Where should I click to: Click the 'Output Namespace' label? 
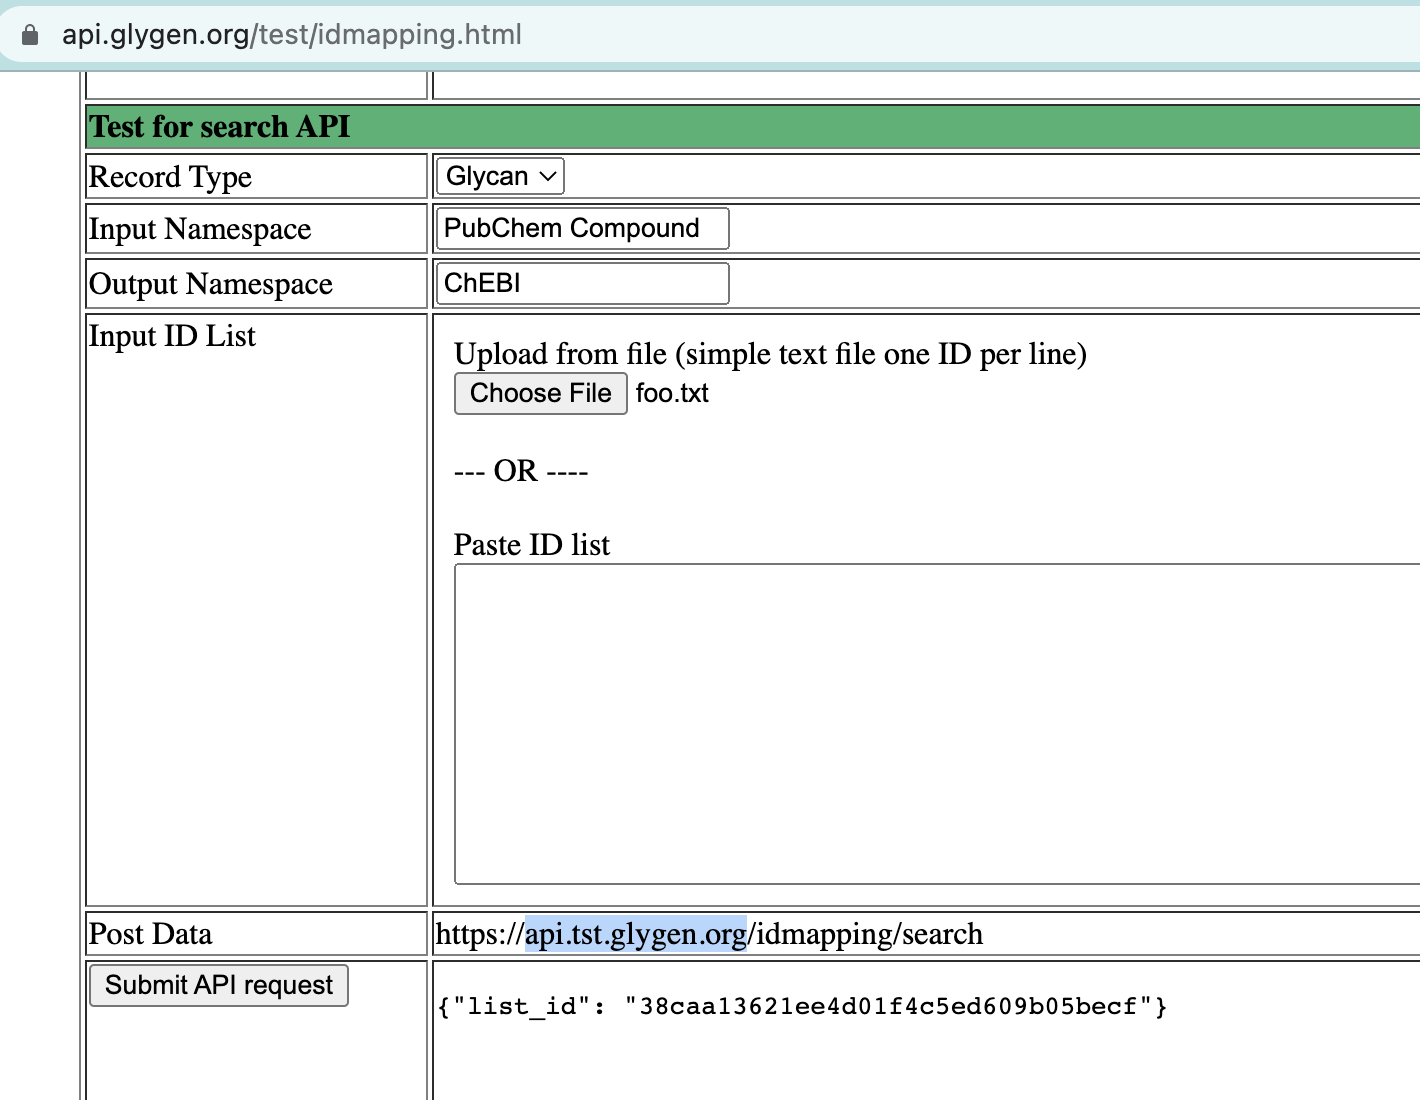coord(211,284)
